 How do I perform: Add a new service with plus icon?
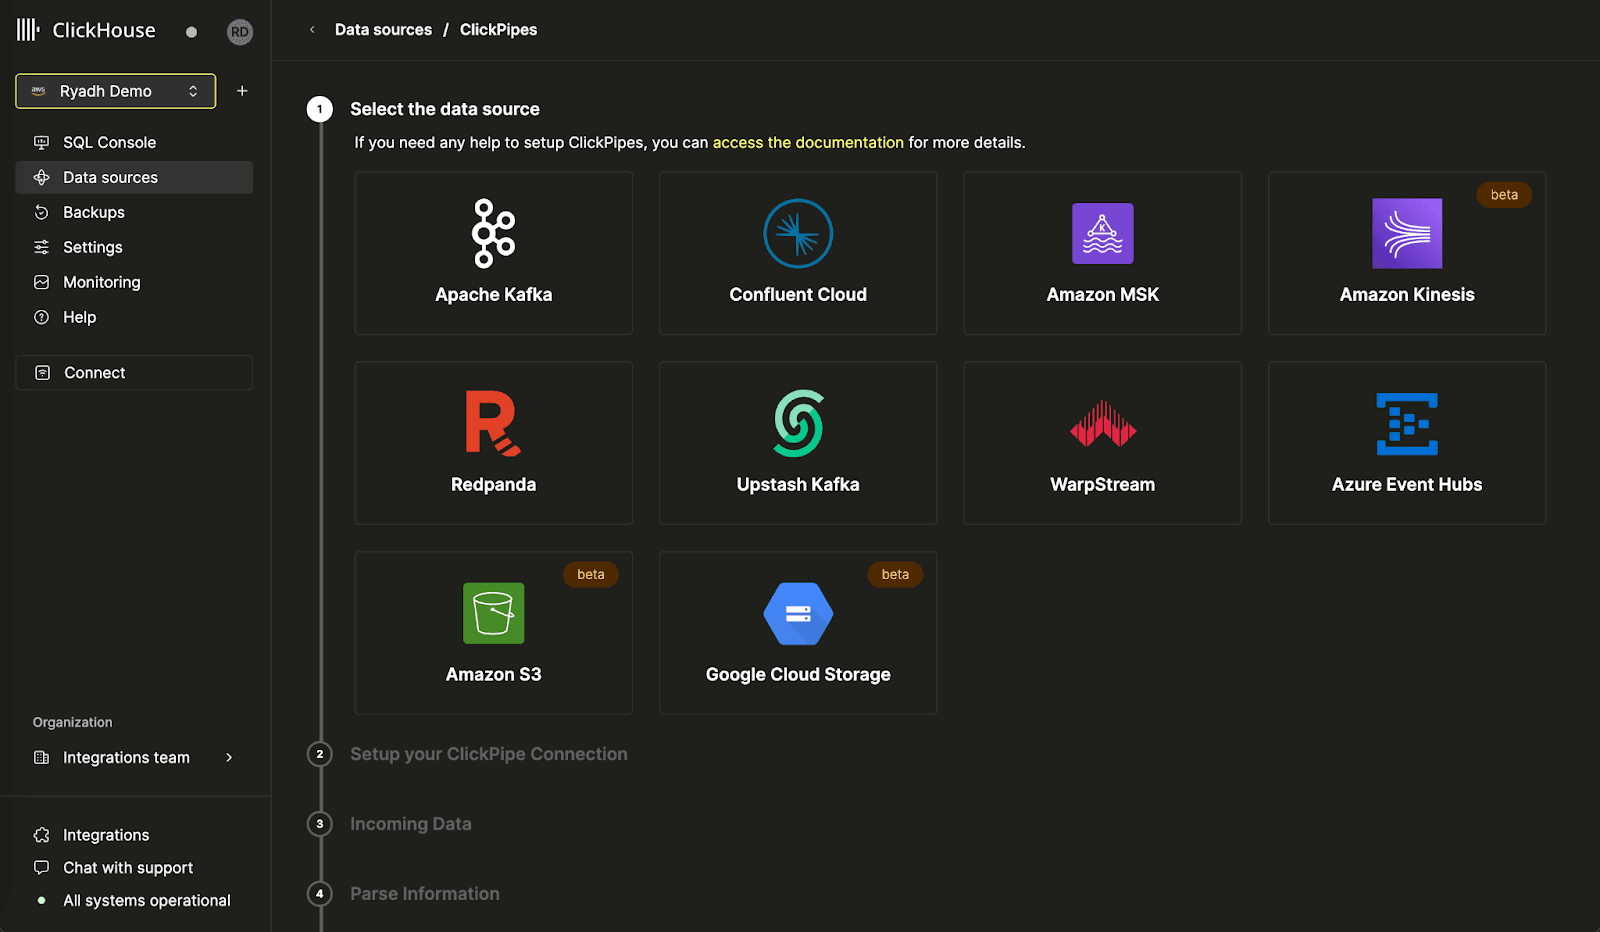(x=242, y=91)
